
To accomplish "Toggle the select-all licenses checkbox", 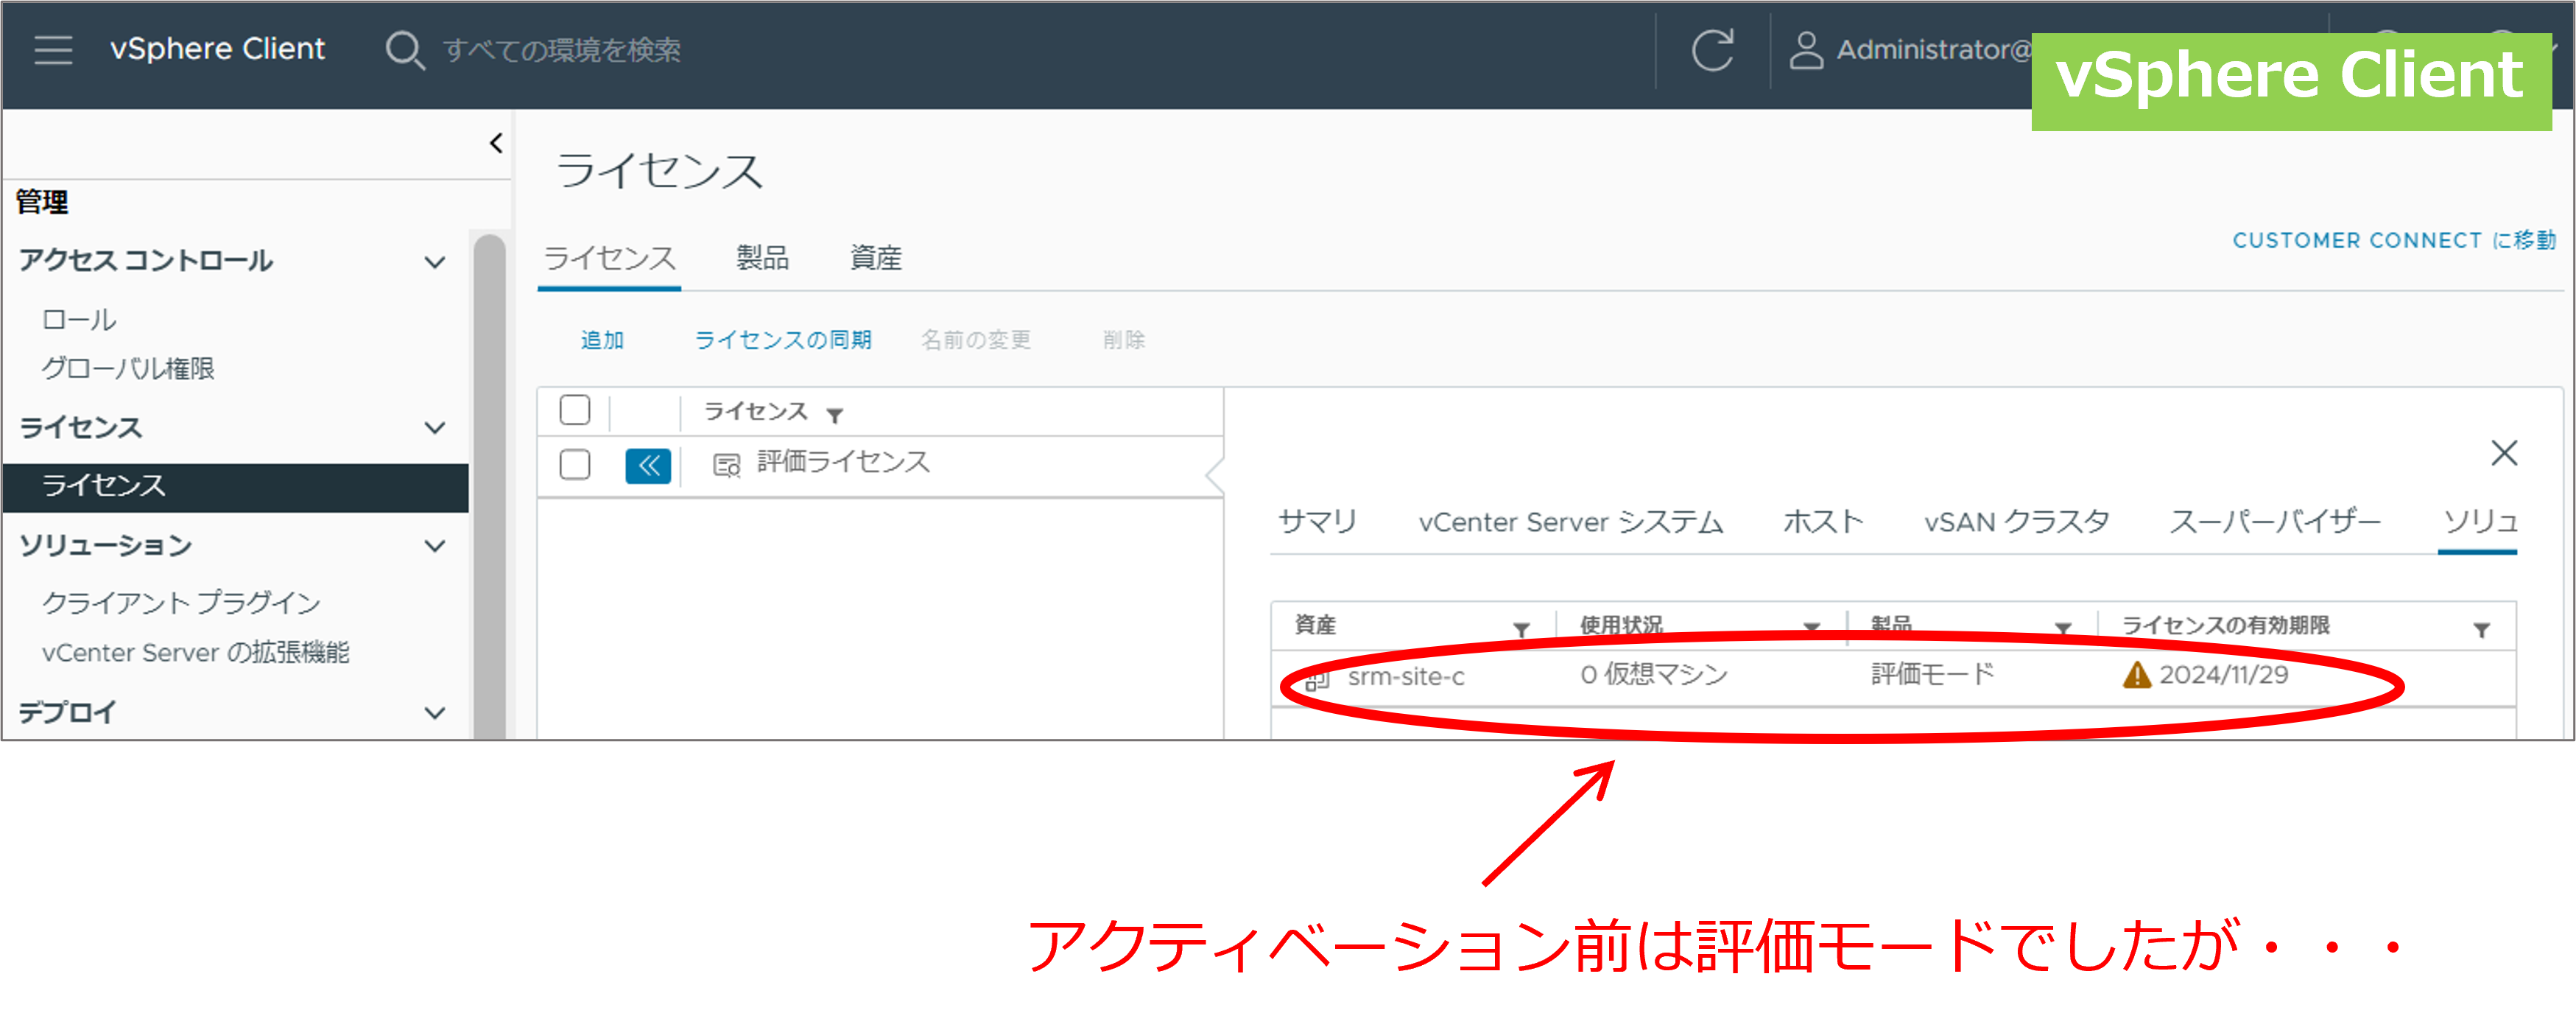I will 575,410.
